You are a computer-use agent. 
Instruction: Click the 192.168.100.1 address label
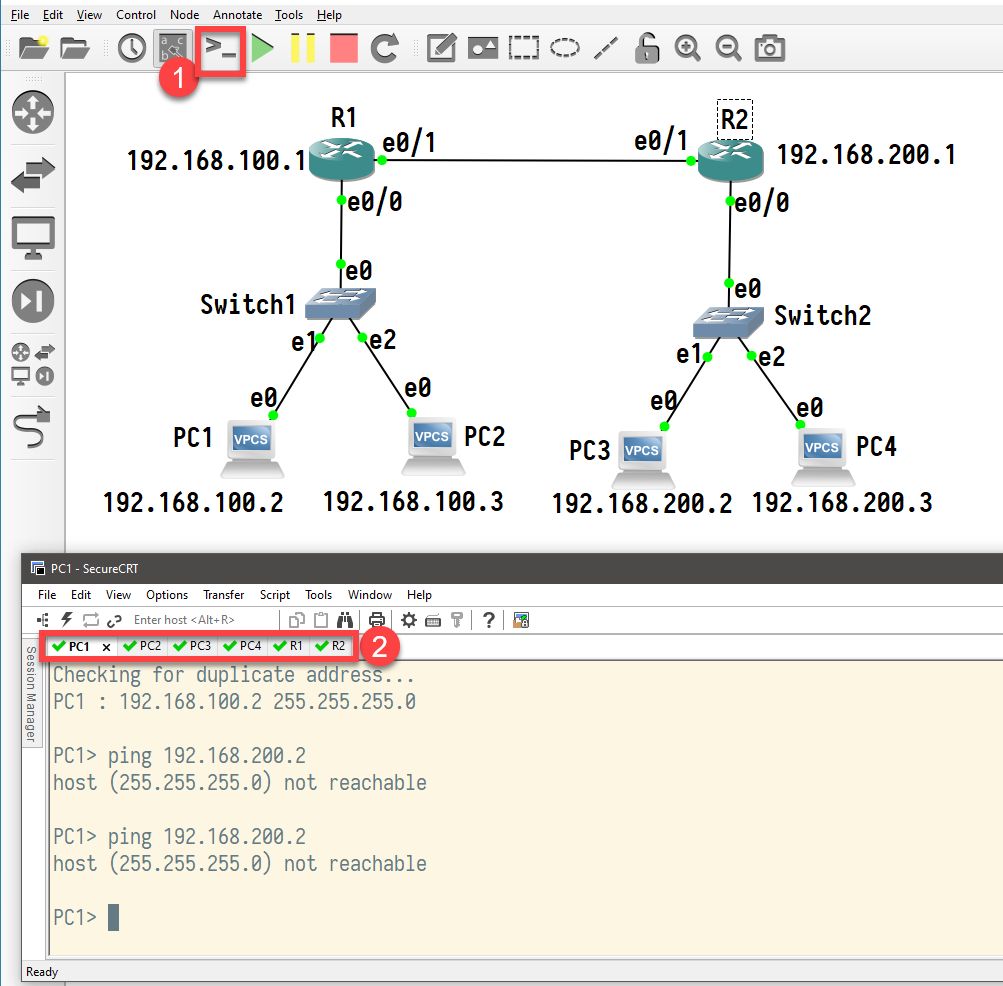(x=216, y=161)
